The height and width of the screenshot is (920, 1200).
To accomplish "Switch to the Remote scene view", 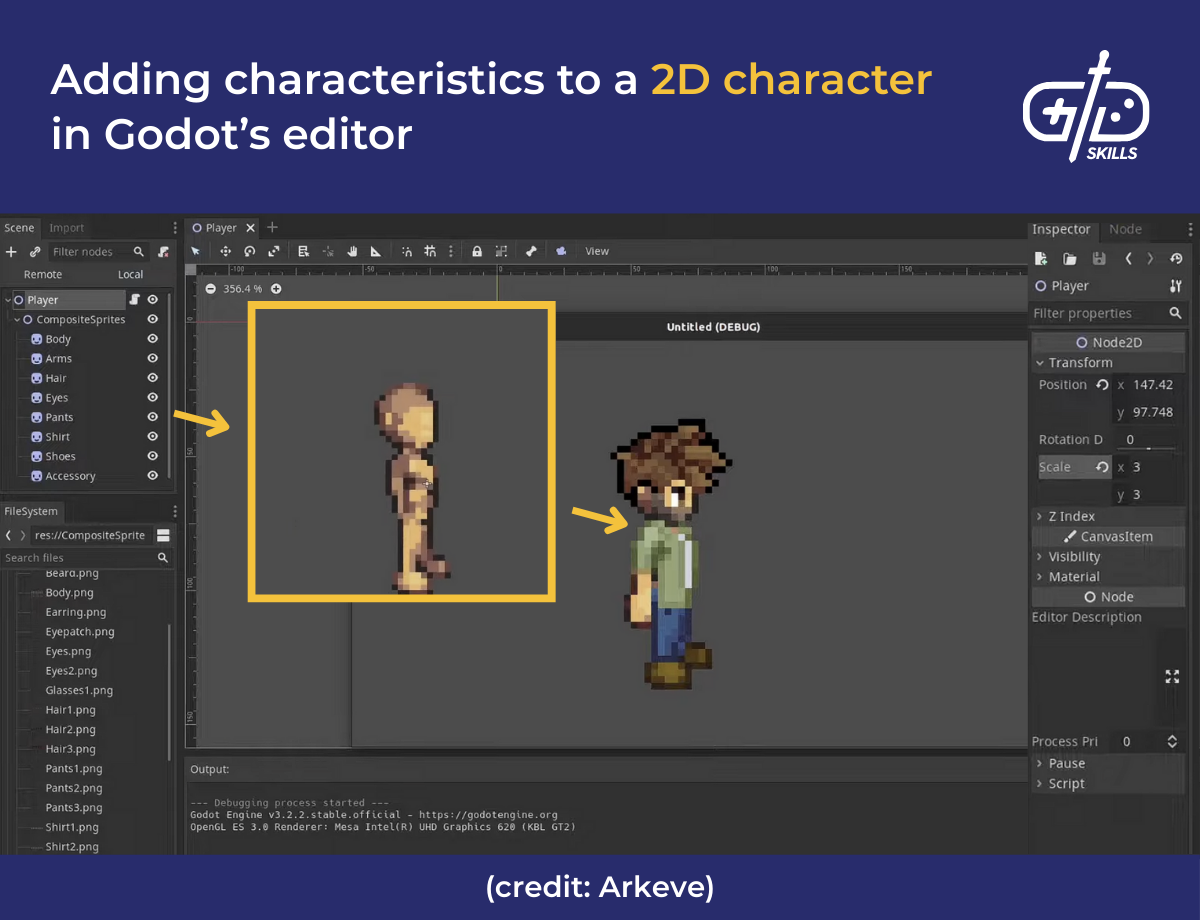I will (42, 273).
